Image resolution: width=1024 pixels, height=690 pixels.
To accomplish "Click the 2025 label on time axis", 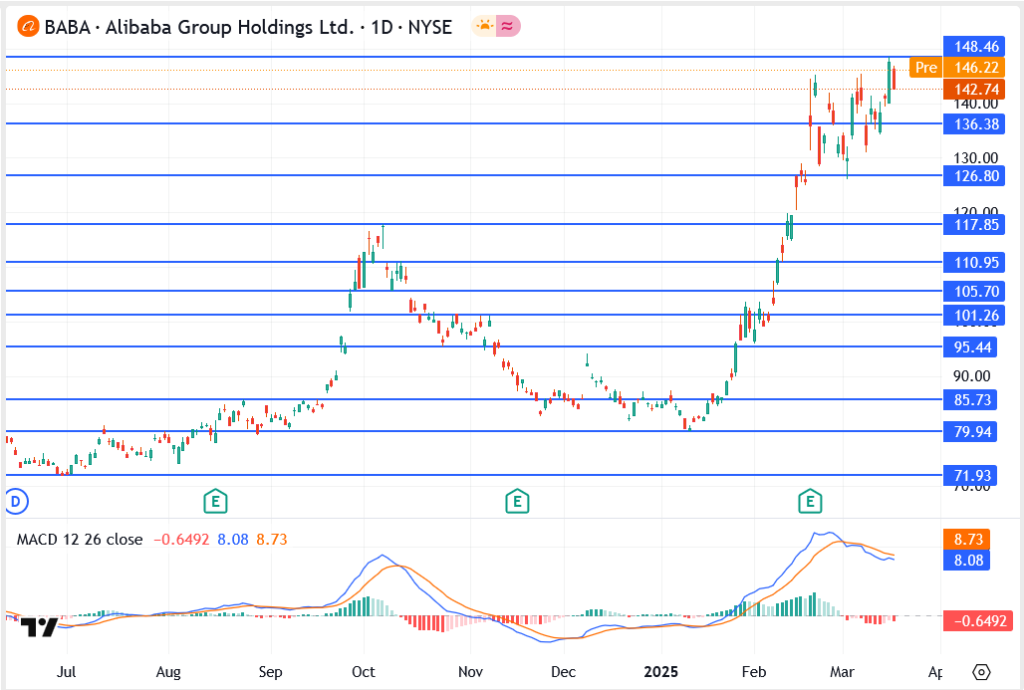I will 662,671.
